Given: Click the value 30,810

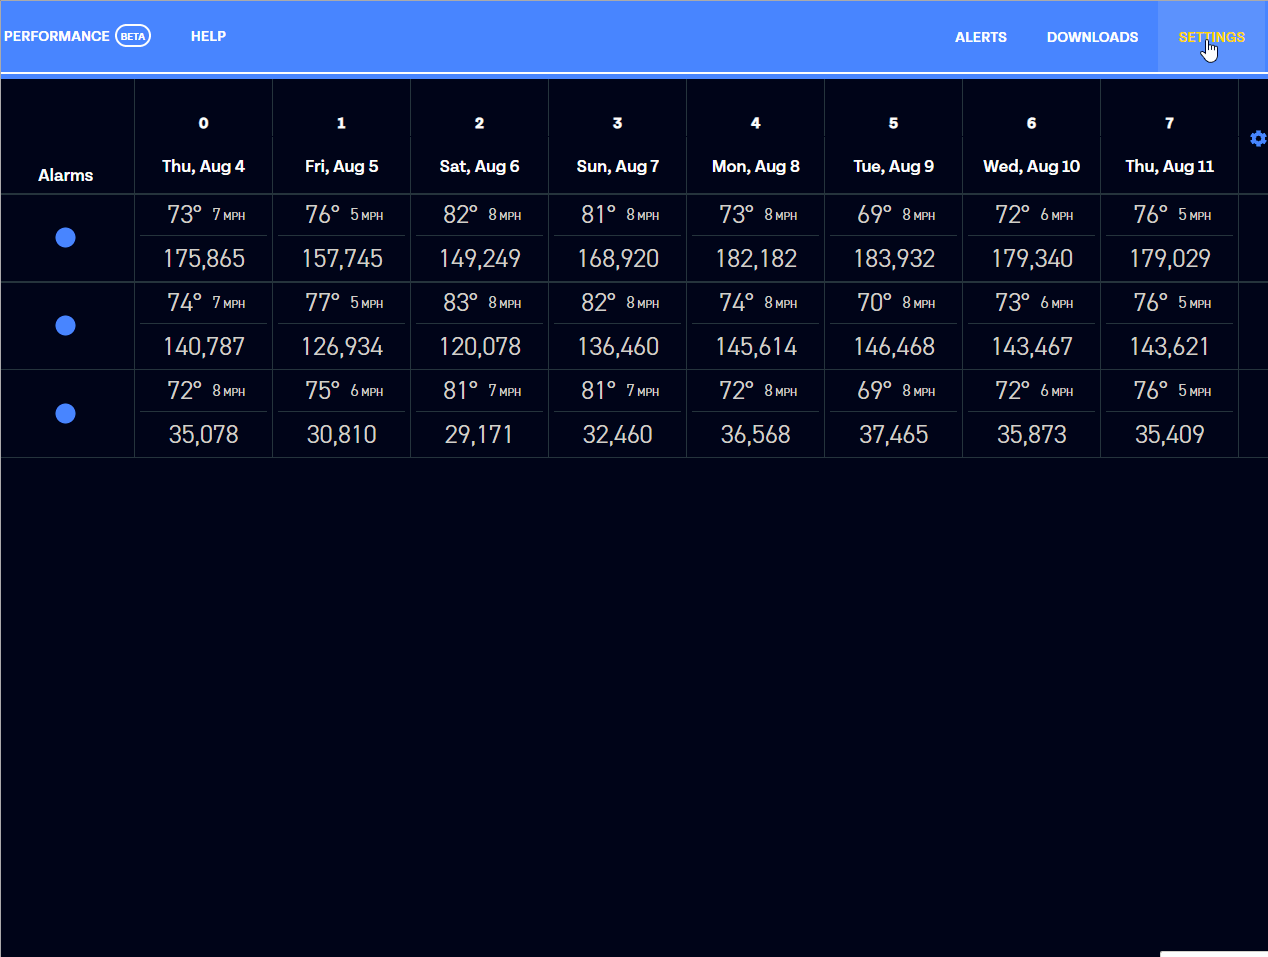Looking at the screenshot, I should [342, 435].
